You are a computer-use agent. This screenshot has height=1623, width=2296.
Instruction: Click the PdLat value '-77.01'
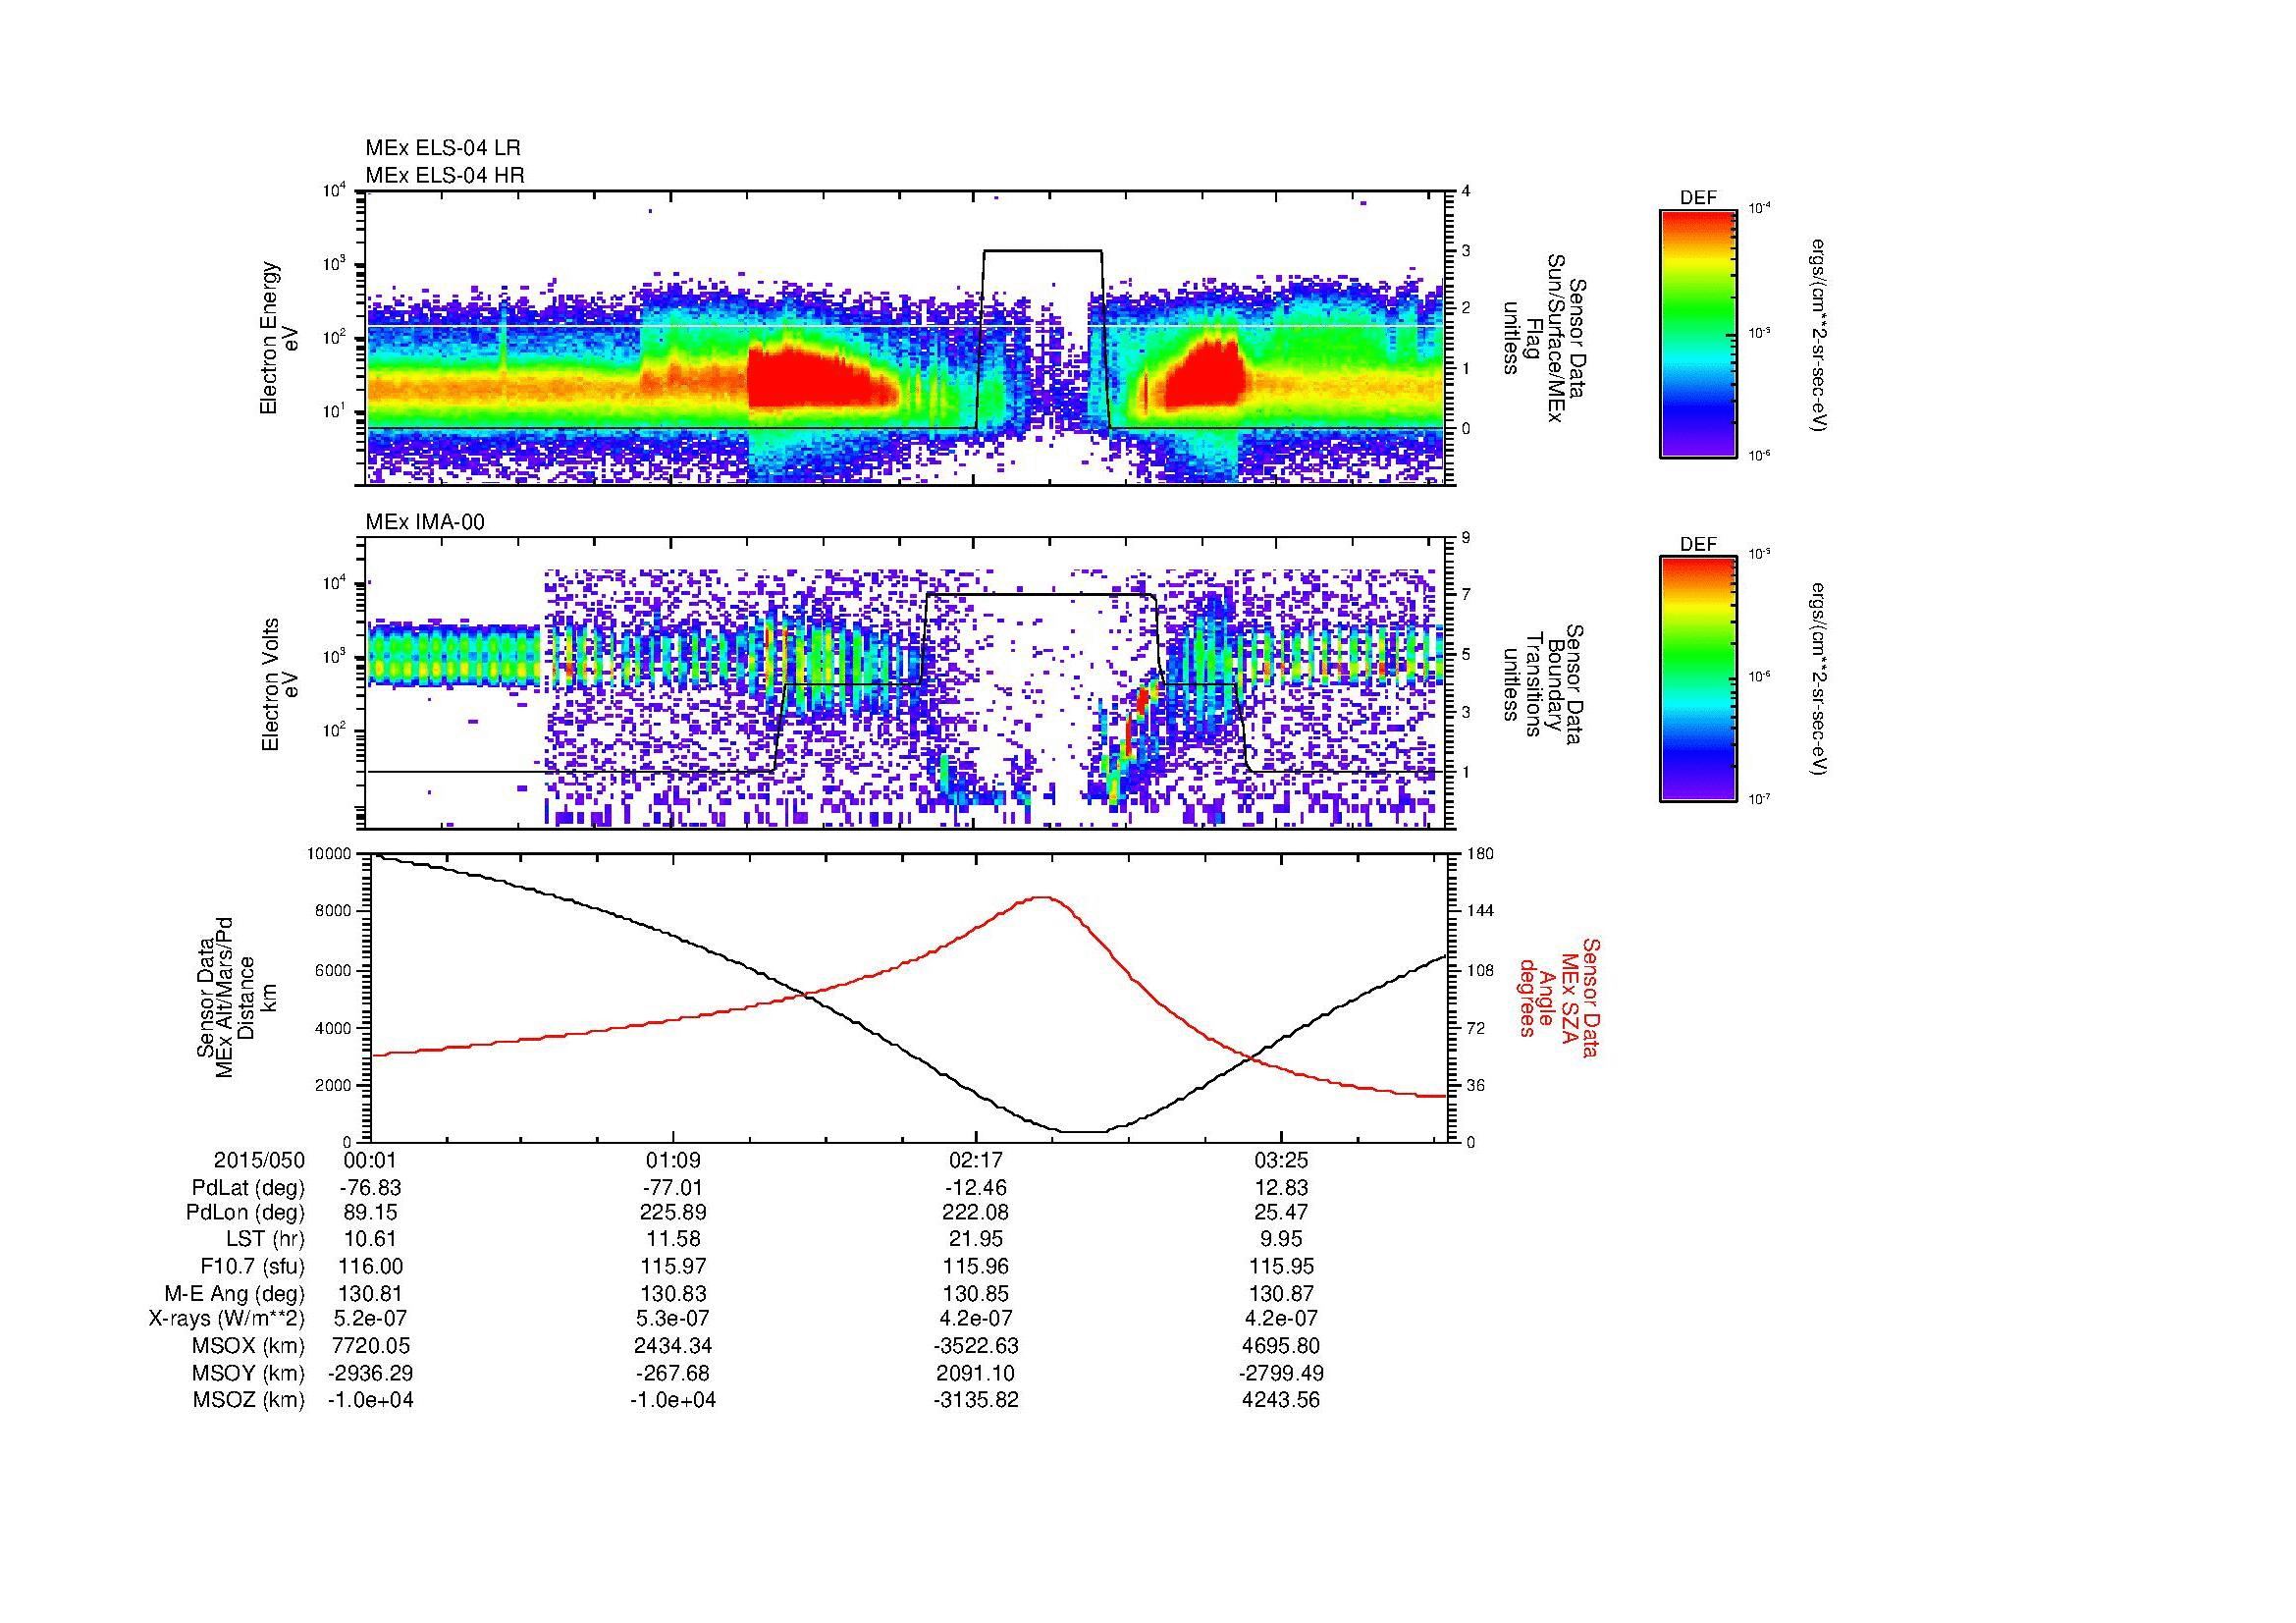coord(673,1188)
